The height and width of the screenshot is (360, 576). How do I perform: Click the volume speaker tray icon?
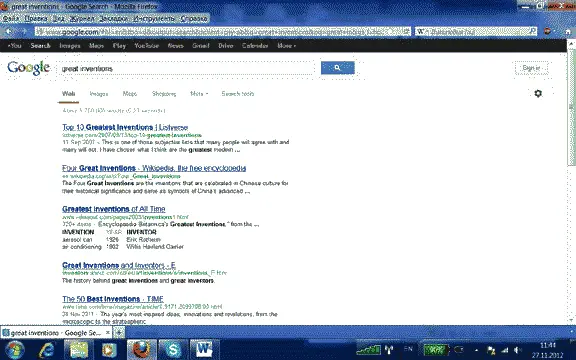click(518, 350)
